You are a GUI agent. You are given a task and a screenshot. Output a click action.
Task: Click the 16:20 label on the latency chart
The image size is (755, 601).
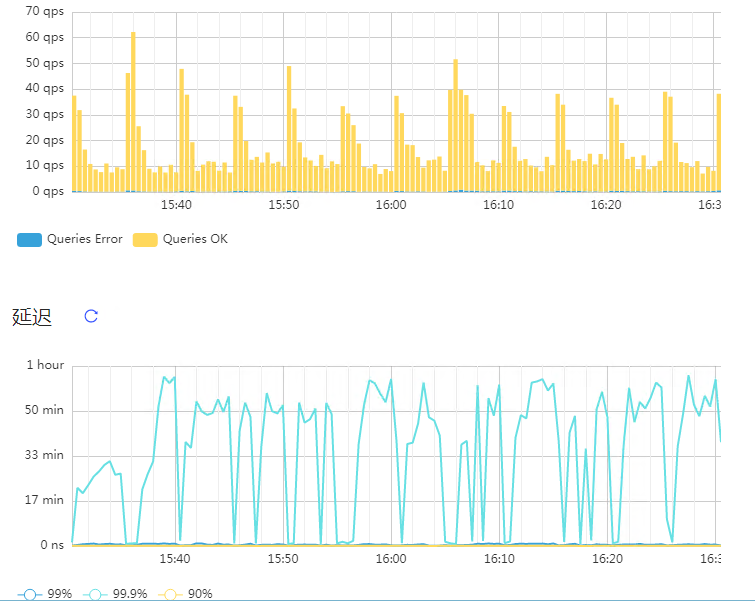(x=607, y=559)
